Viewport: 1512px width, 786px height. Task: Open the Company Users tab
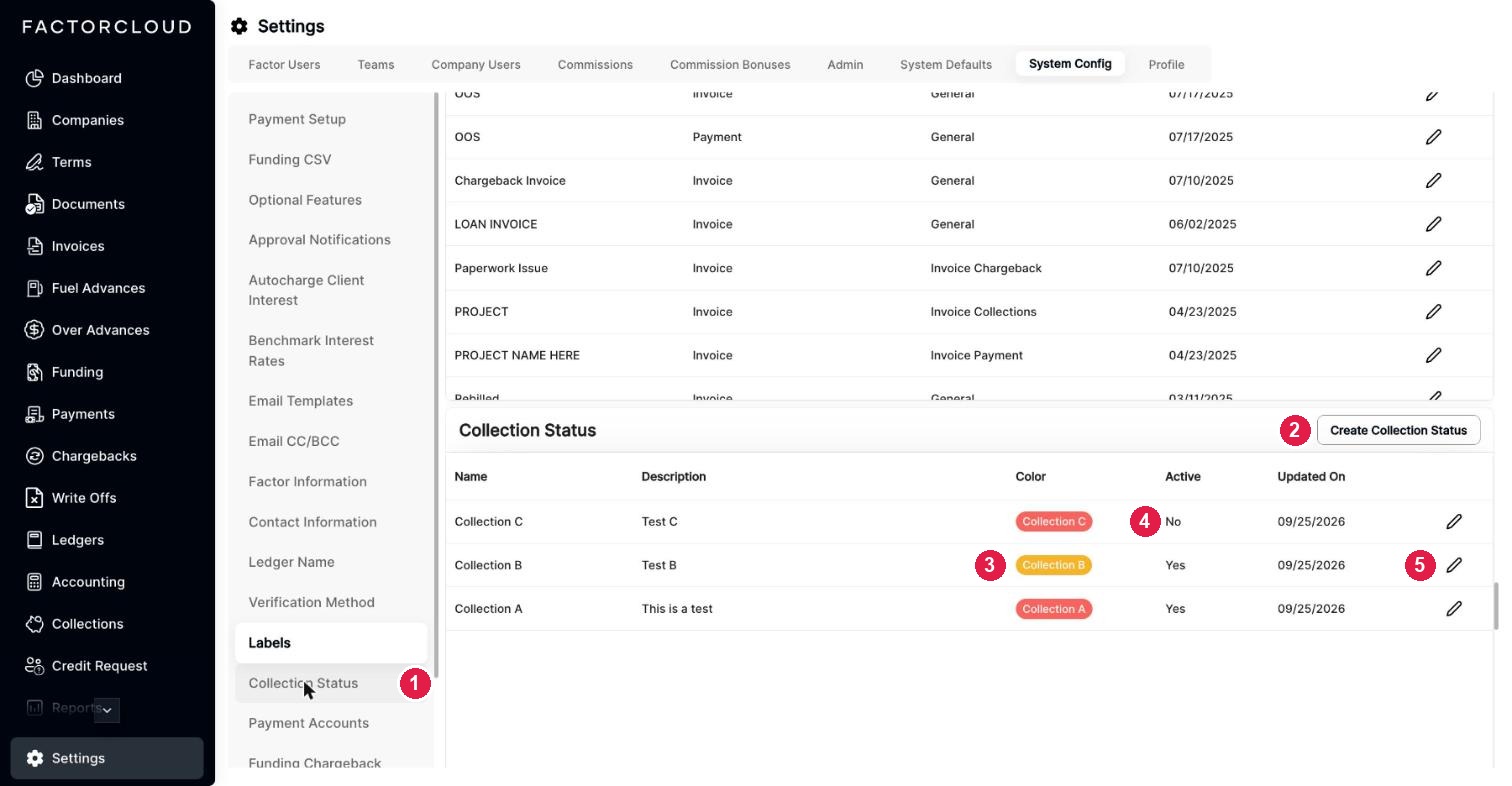pyautogui.click(x=476, y=64)
